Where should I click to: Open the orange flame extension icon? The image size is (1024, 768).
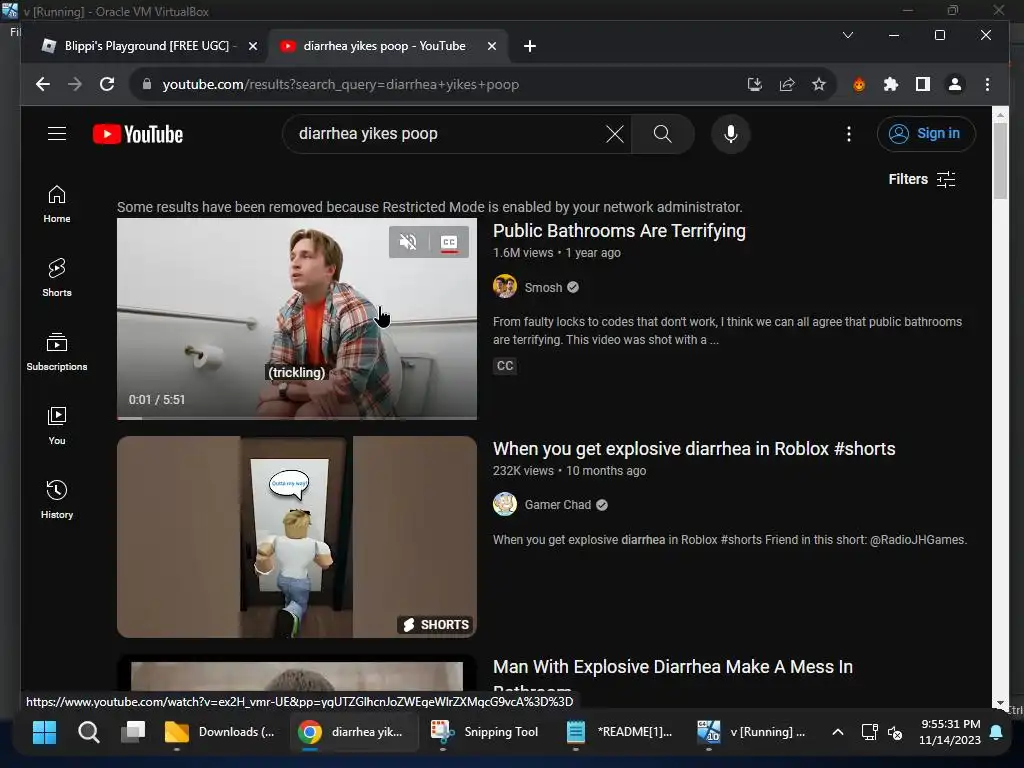[x=859, y=84]
